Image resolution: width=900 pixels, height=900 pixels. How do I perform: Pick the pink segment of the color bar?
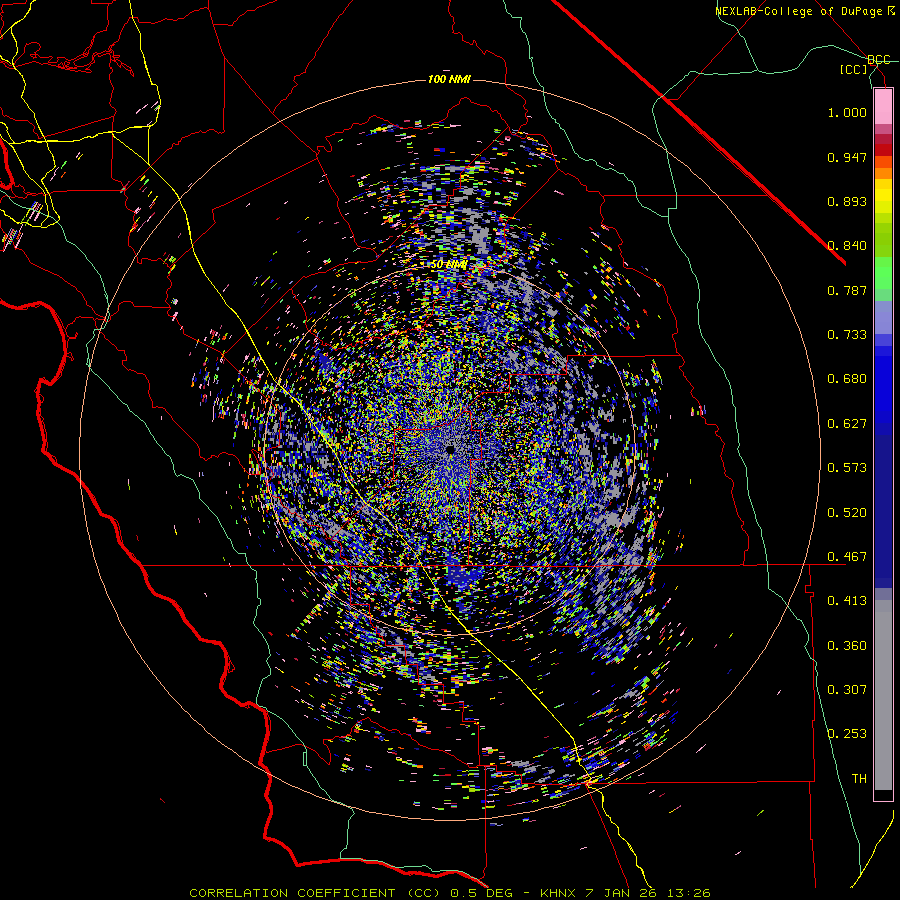(883, 106)
